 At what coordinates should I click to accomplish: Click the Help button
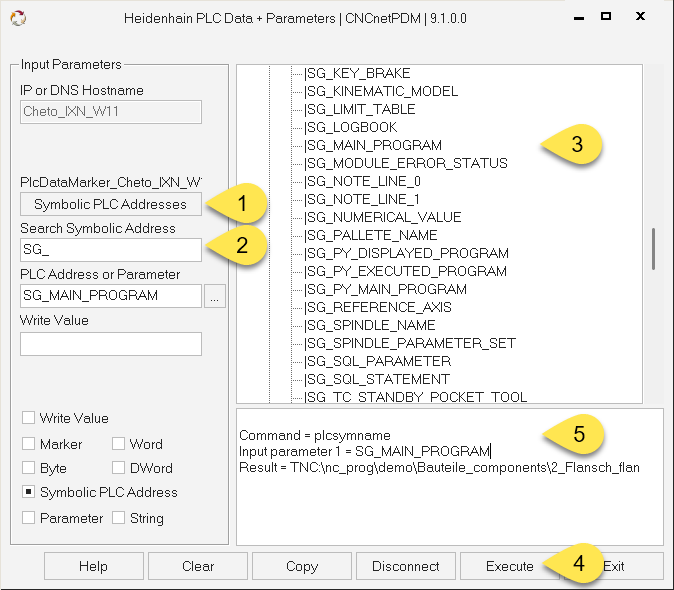[x=93, y=566]
